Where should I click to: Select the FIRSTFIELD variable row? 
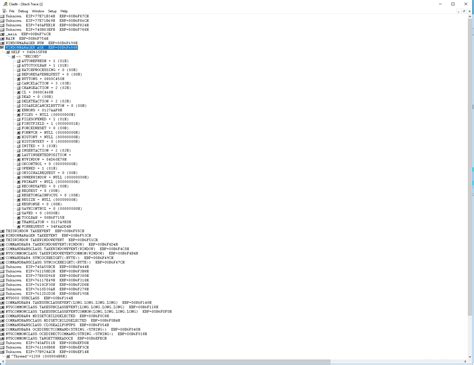[x=51, y=123]
